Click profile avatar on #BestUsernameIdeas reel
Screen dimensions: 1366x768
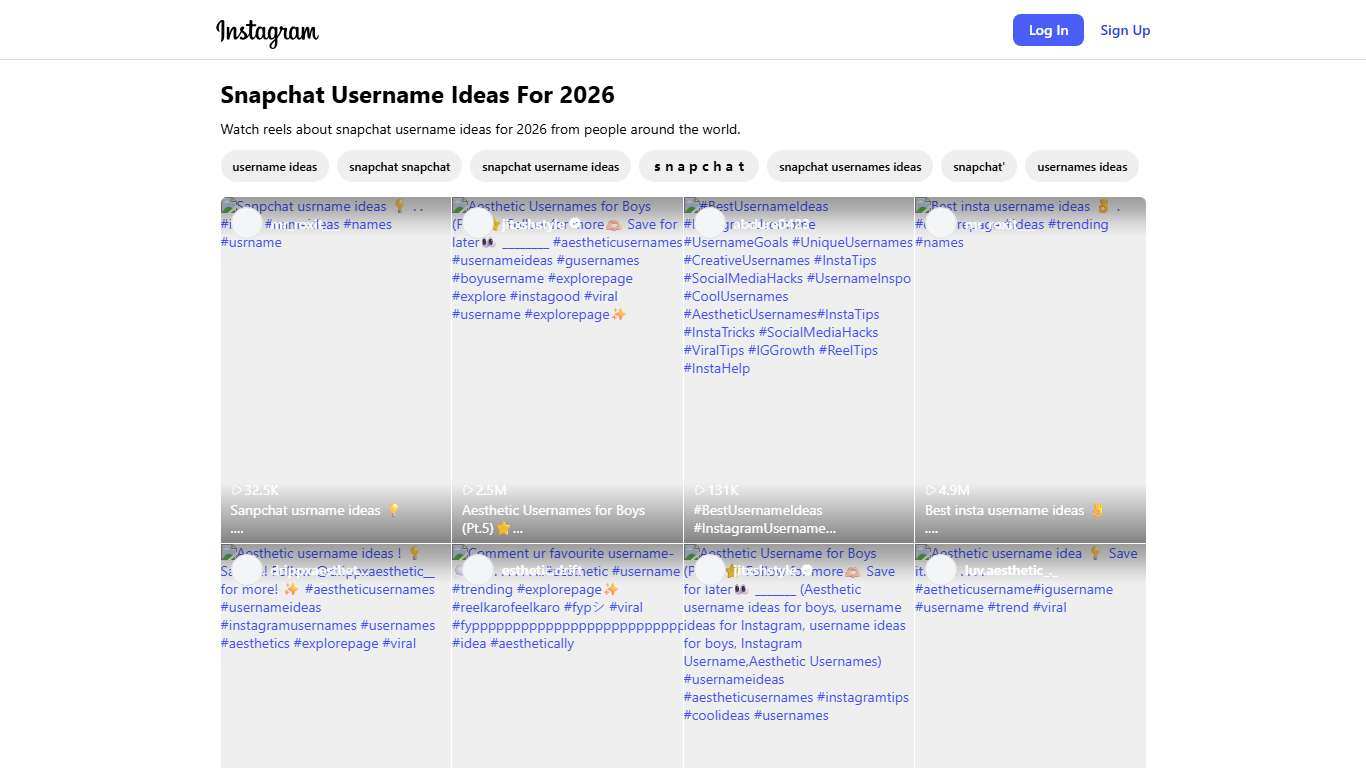click(x=709, y=223)
